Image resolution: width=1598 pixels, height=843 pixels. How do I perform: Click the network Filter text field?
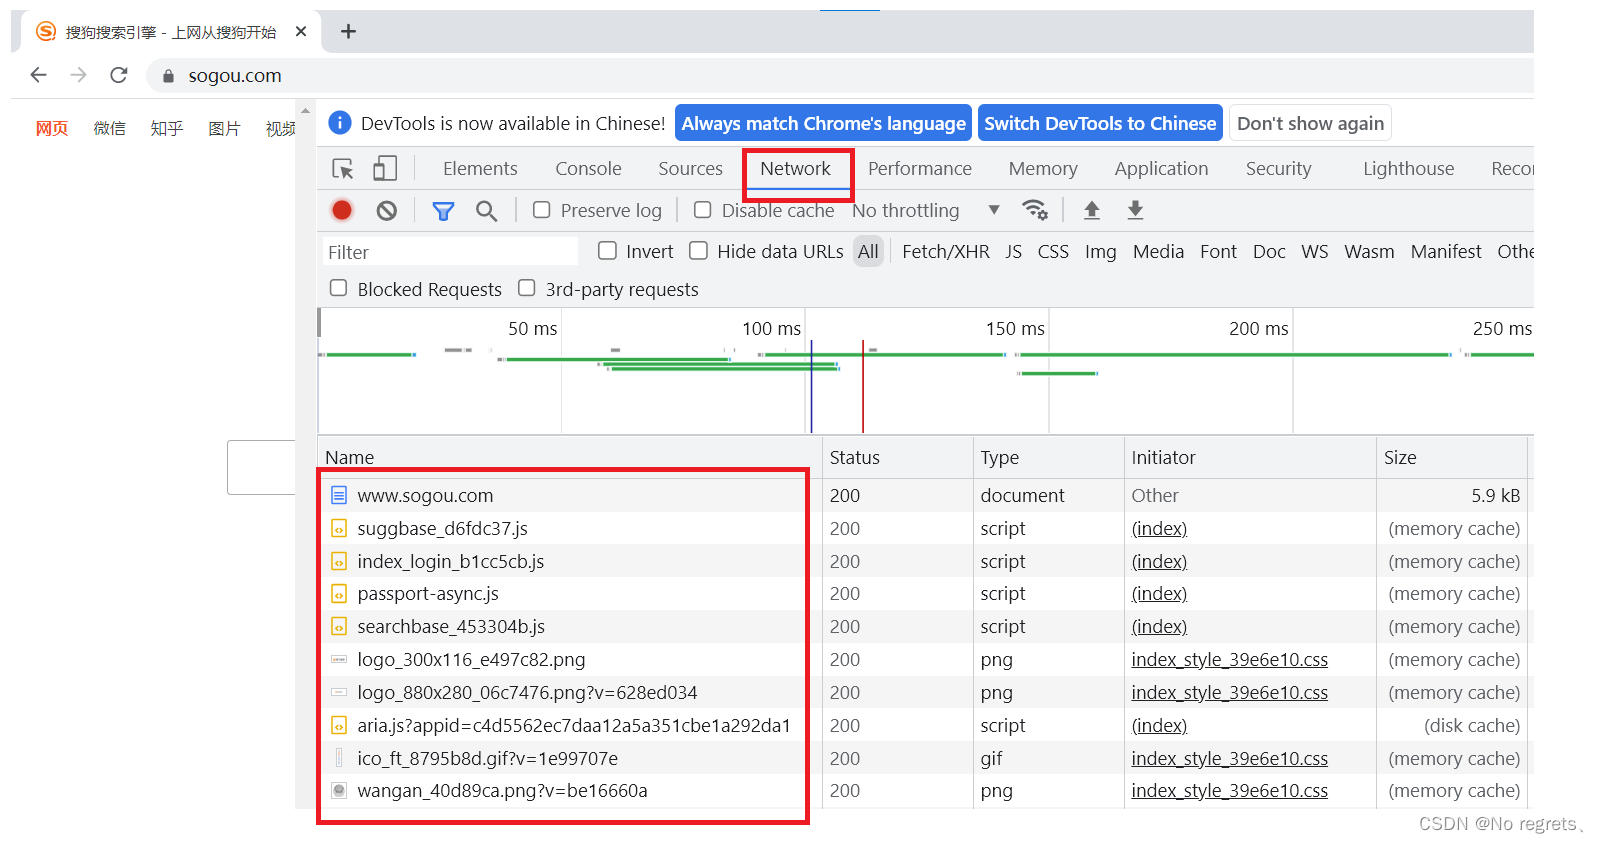449,252
